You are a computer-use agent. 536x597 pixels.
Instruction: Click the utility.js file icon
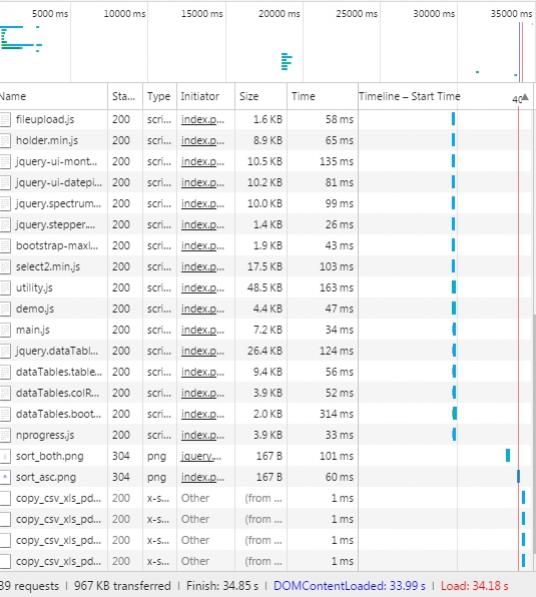click(5, 288)
